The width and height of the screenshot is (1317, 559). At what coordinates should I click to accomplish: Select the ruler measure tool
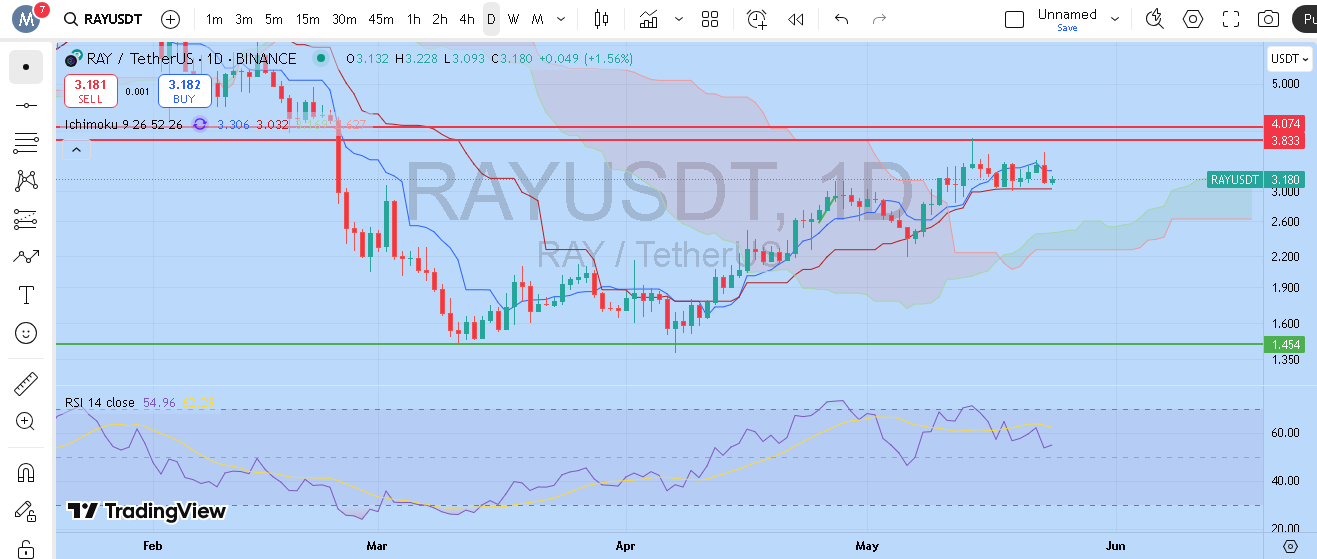point(26,383)
